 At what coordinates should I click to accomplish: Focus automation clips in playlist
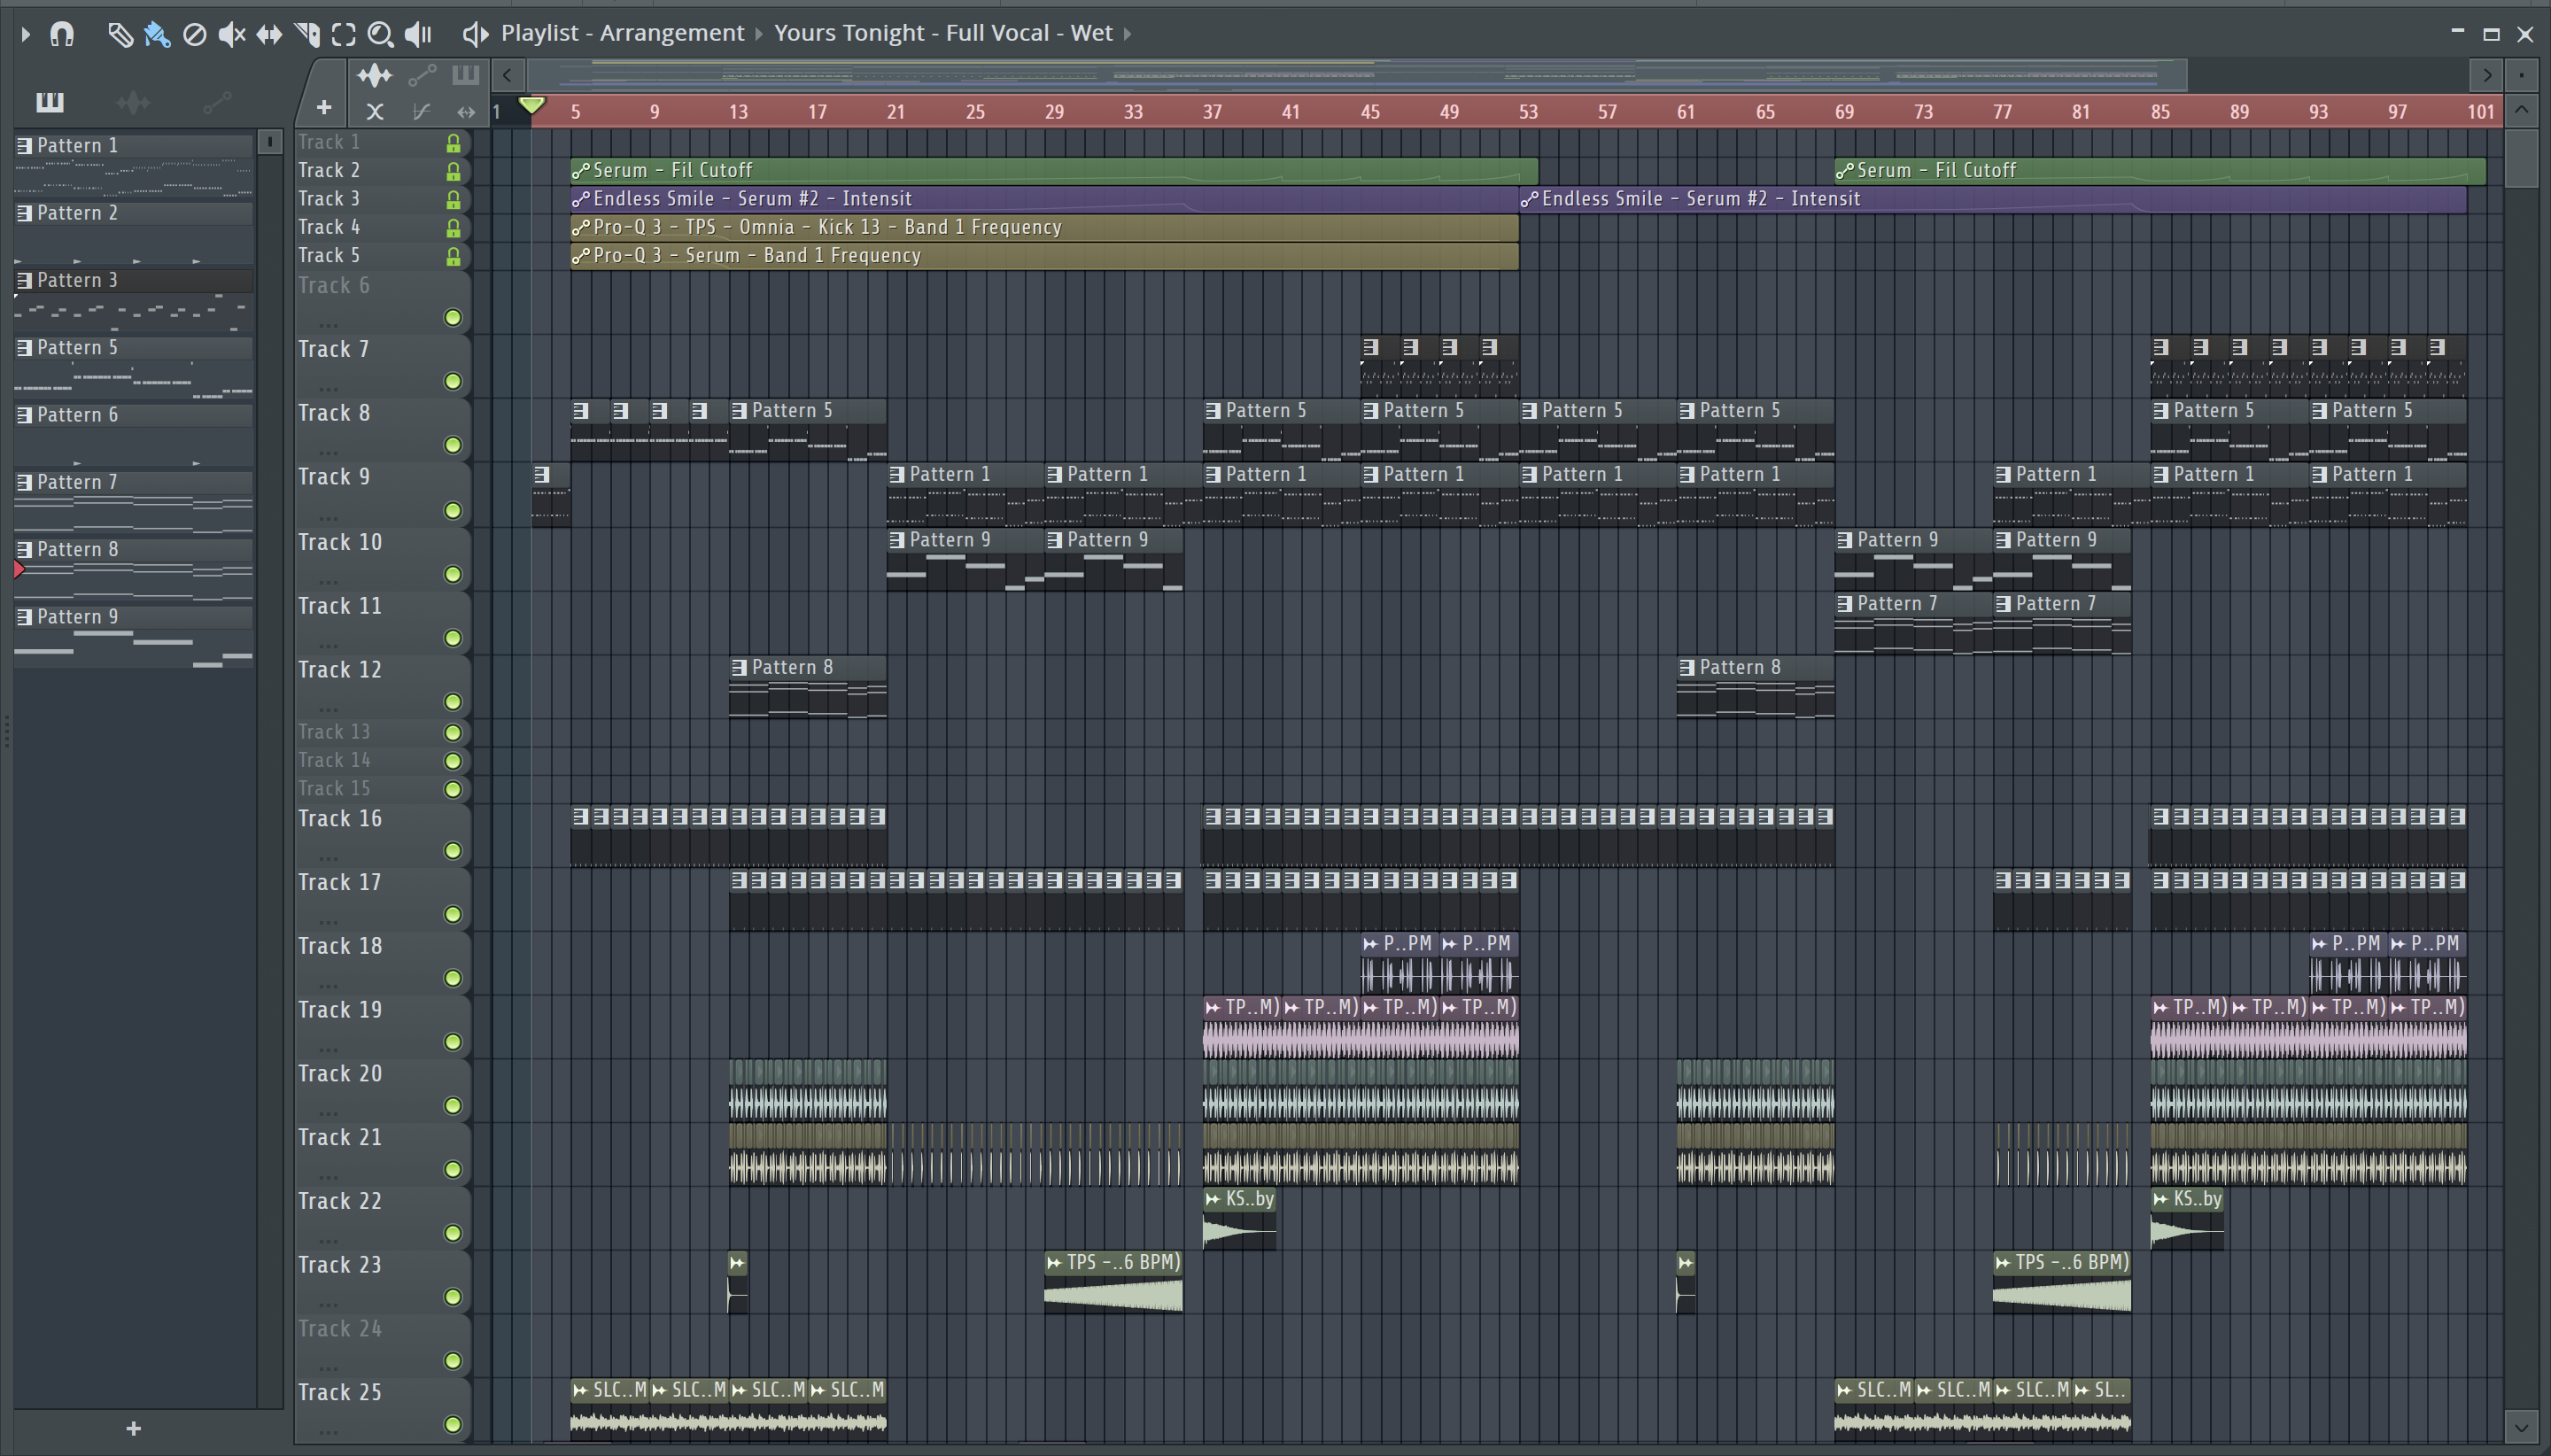422,75
